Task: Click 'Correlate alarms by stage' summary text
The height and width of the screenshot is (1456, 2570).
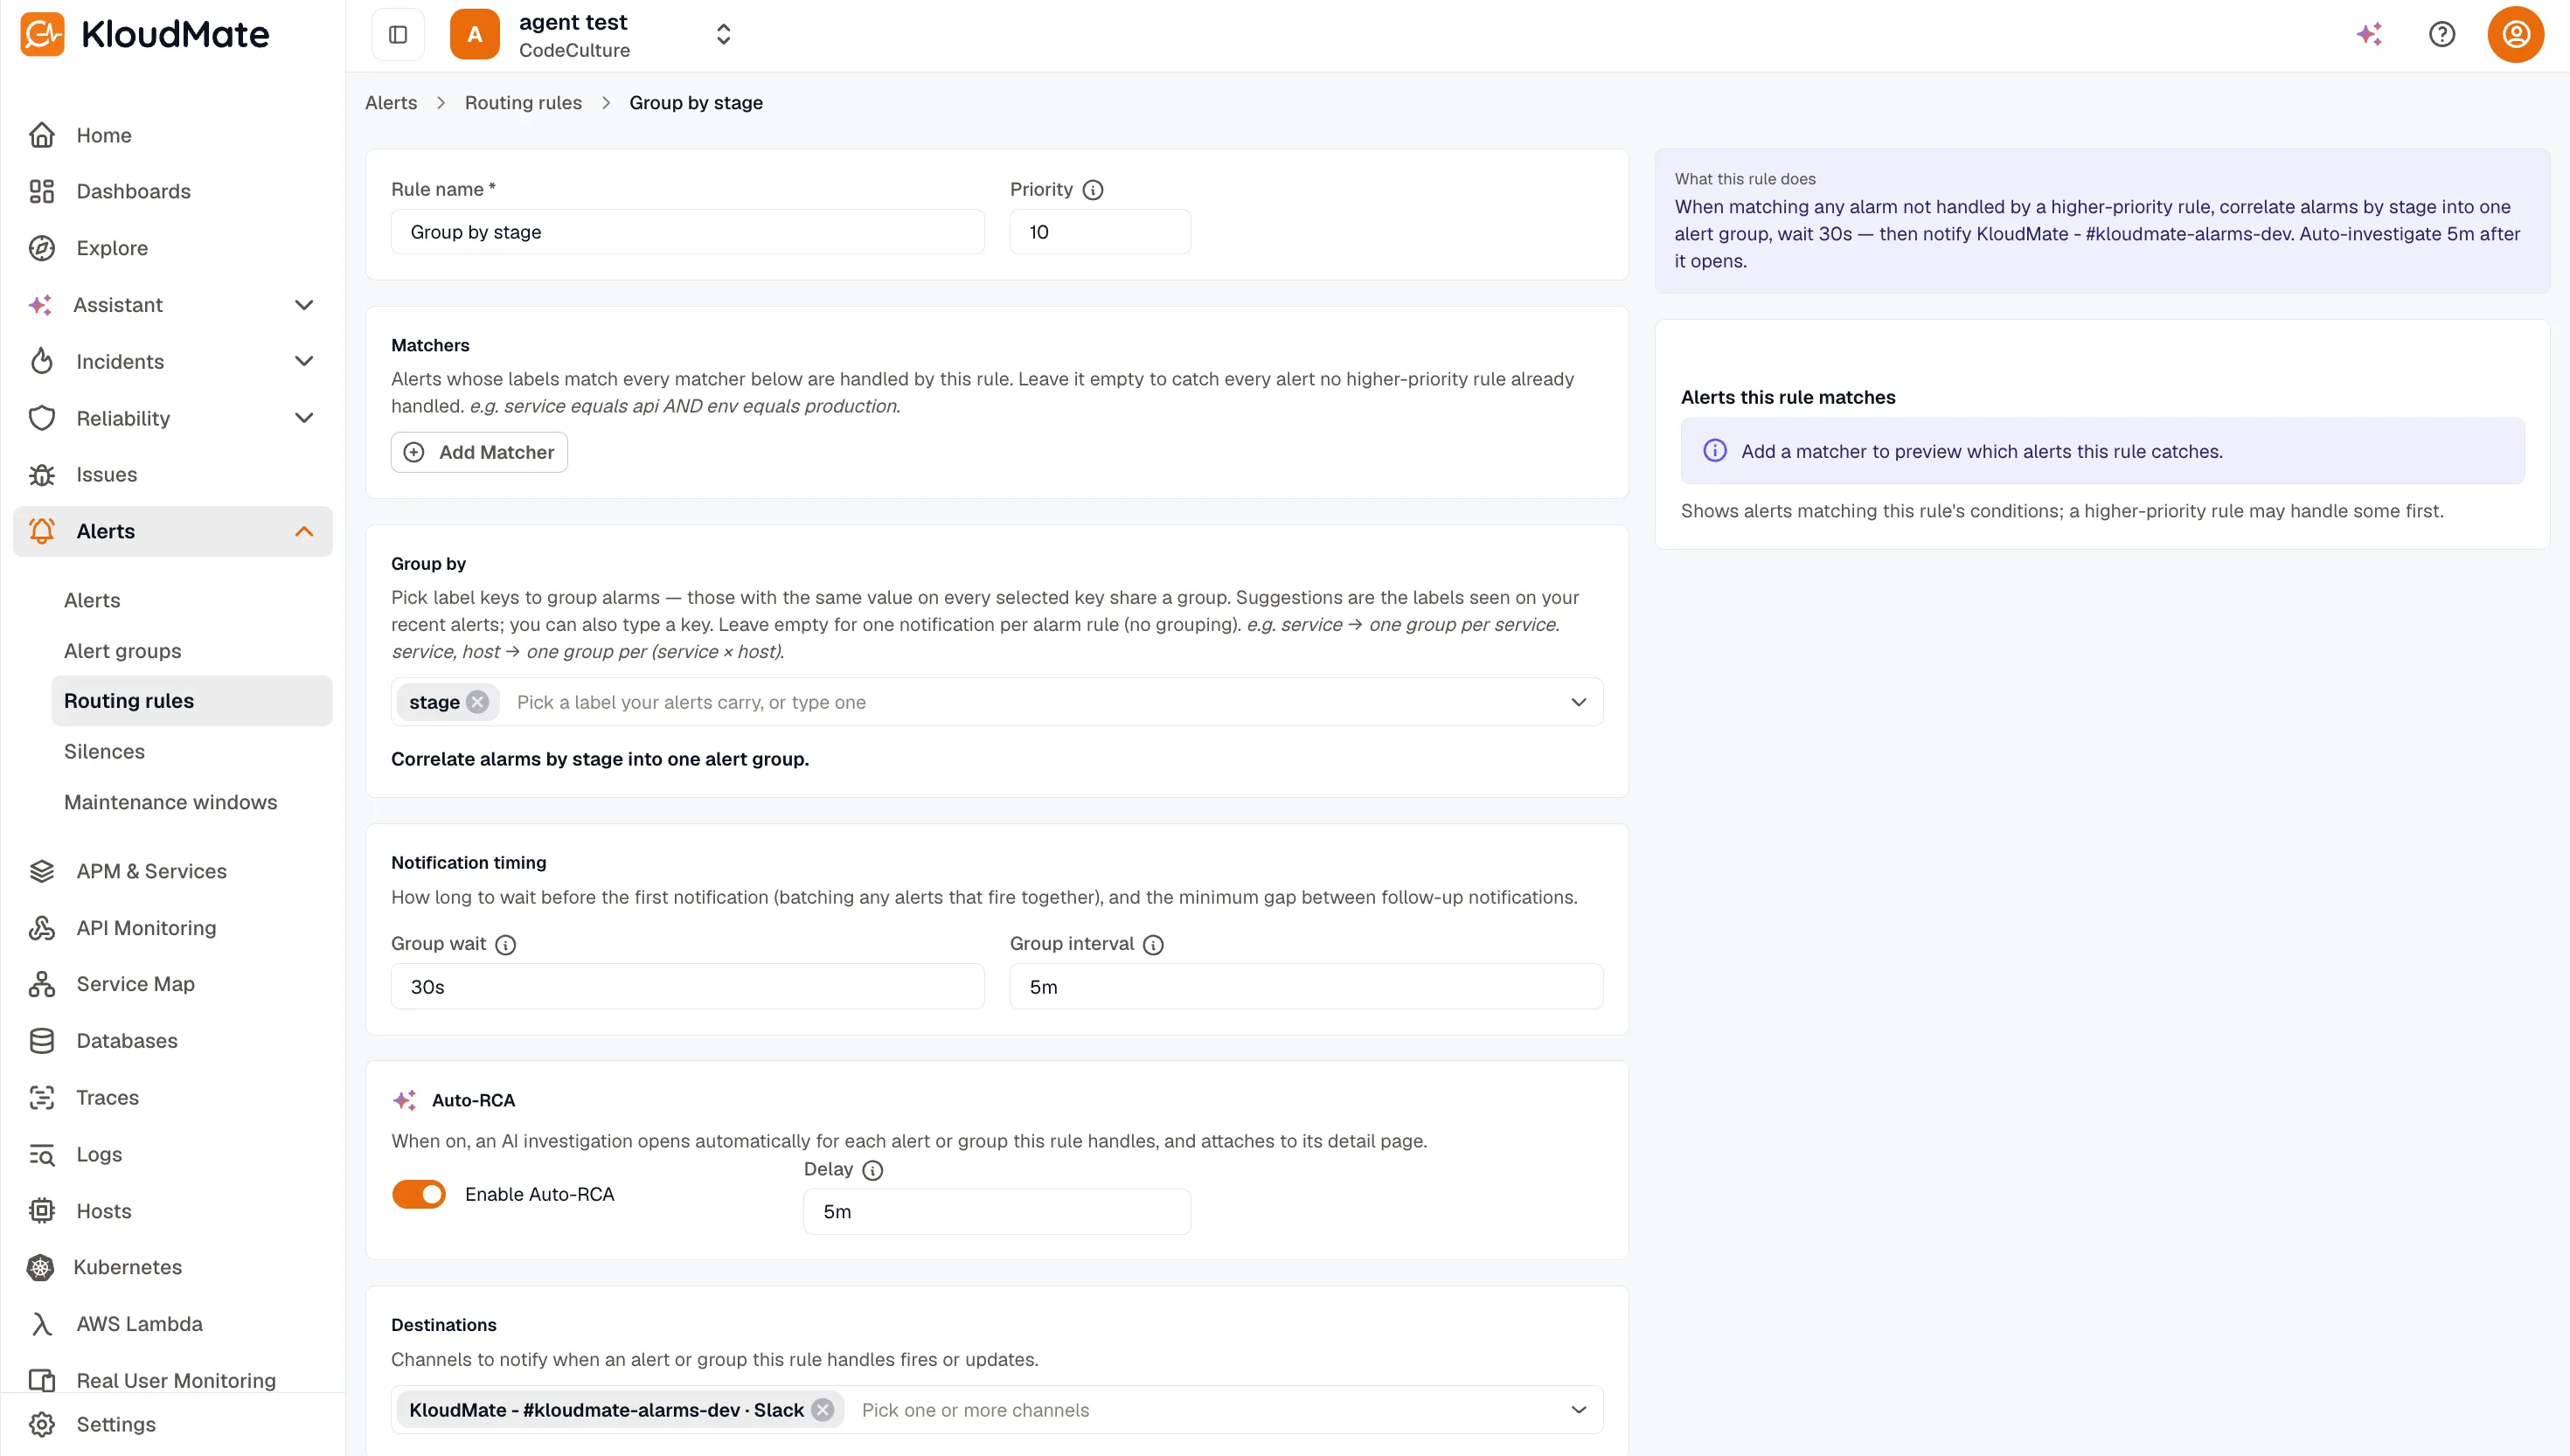Action: tap(600, 759)
